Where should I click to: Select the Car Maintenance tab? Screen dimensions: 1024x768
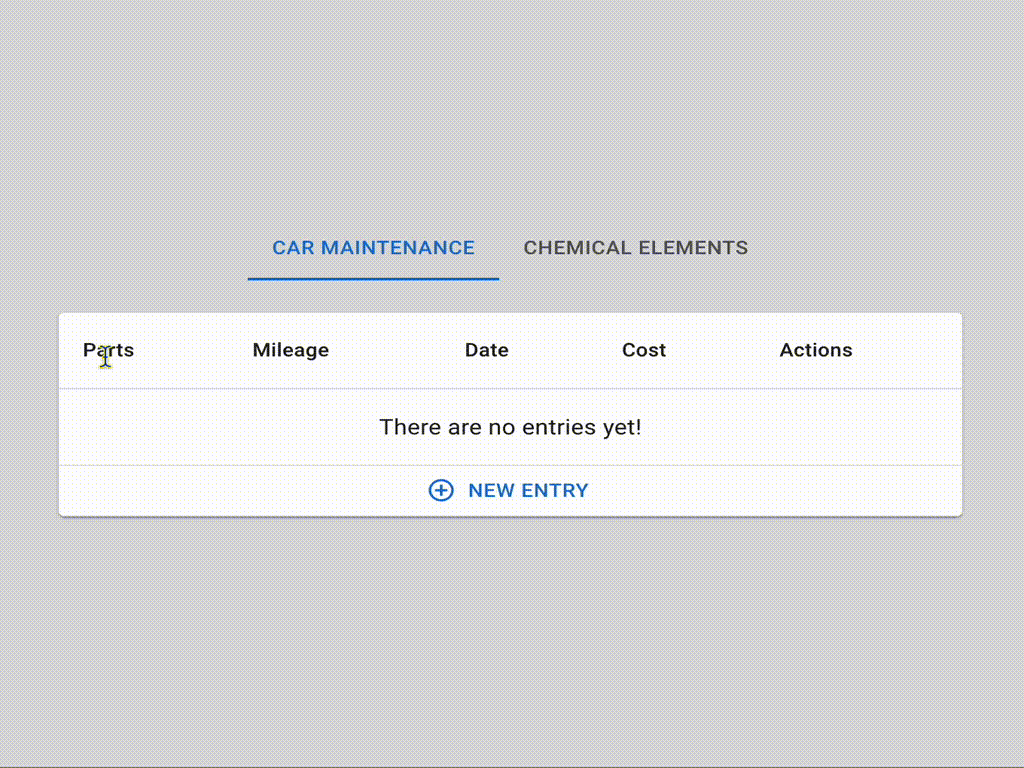374,248
